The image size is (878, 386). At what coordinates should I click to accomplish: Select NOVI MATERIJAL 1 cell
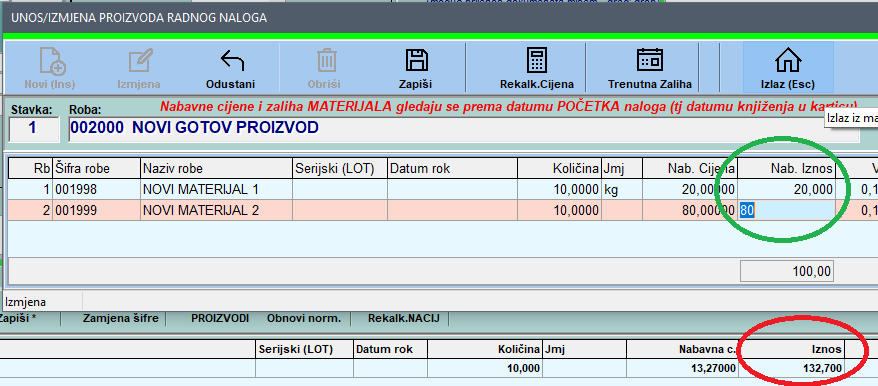point(216,189)
